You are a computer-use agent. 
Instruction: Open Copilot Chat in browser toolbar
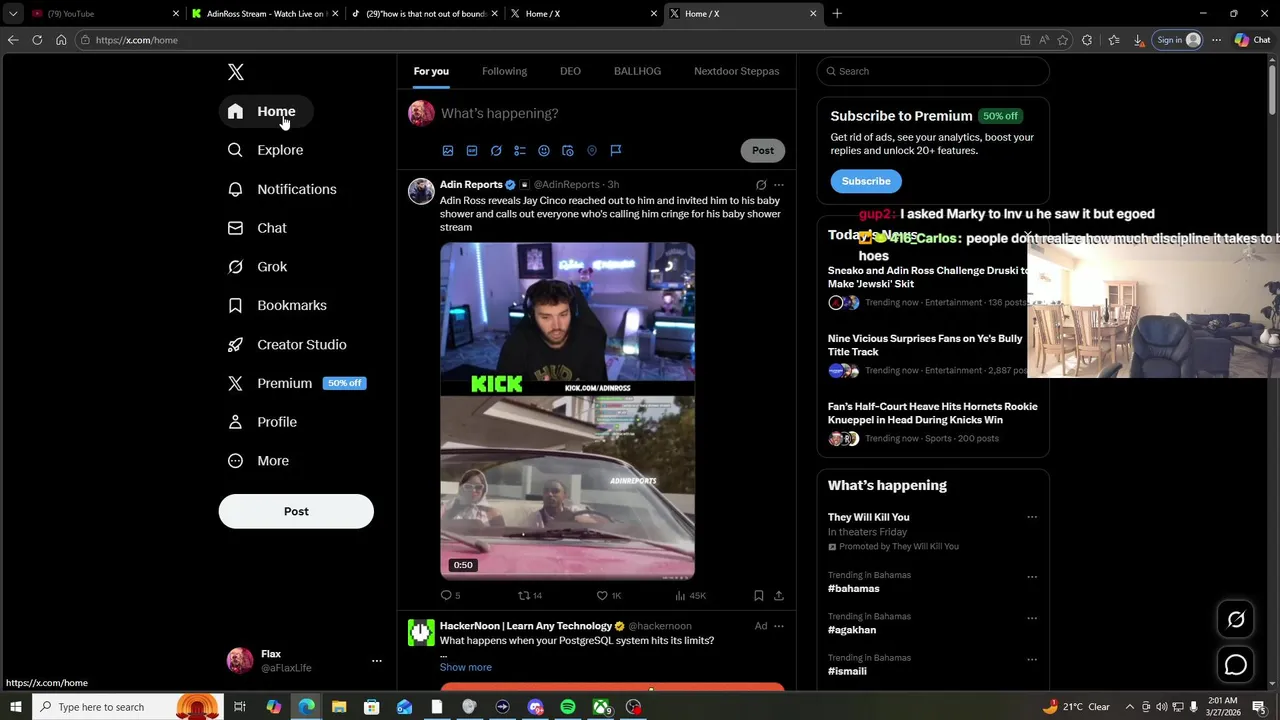1252,40
